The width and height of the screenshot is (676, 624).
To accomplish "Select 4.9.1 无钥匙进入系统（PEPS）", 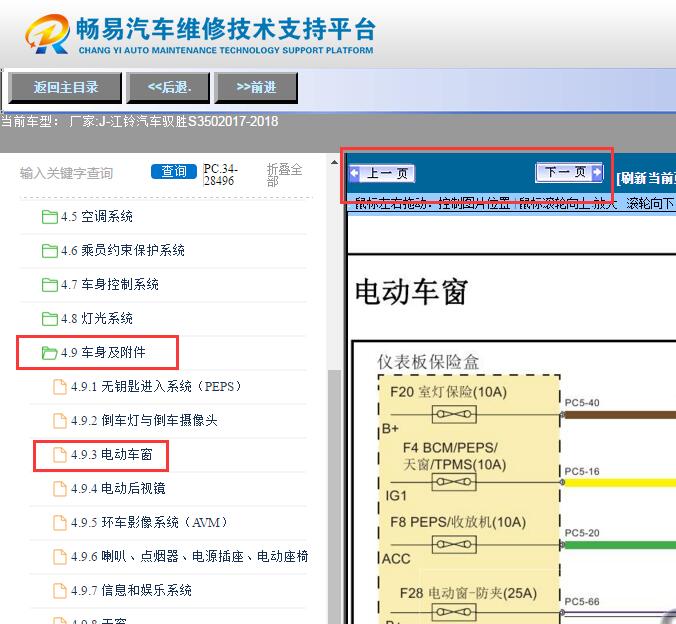I will click(157, 386).
